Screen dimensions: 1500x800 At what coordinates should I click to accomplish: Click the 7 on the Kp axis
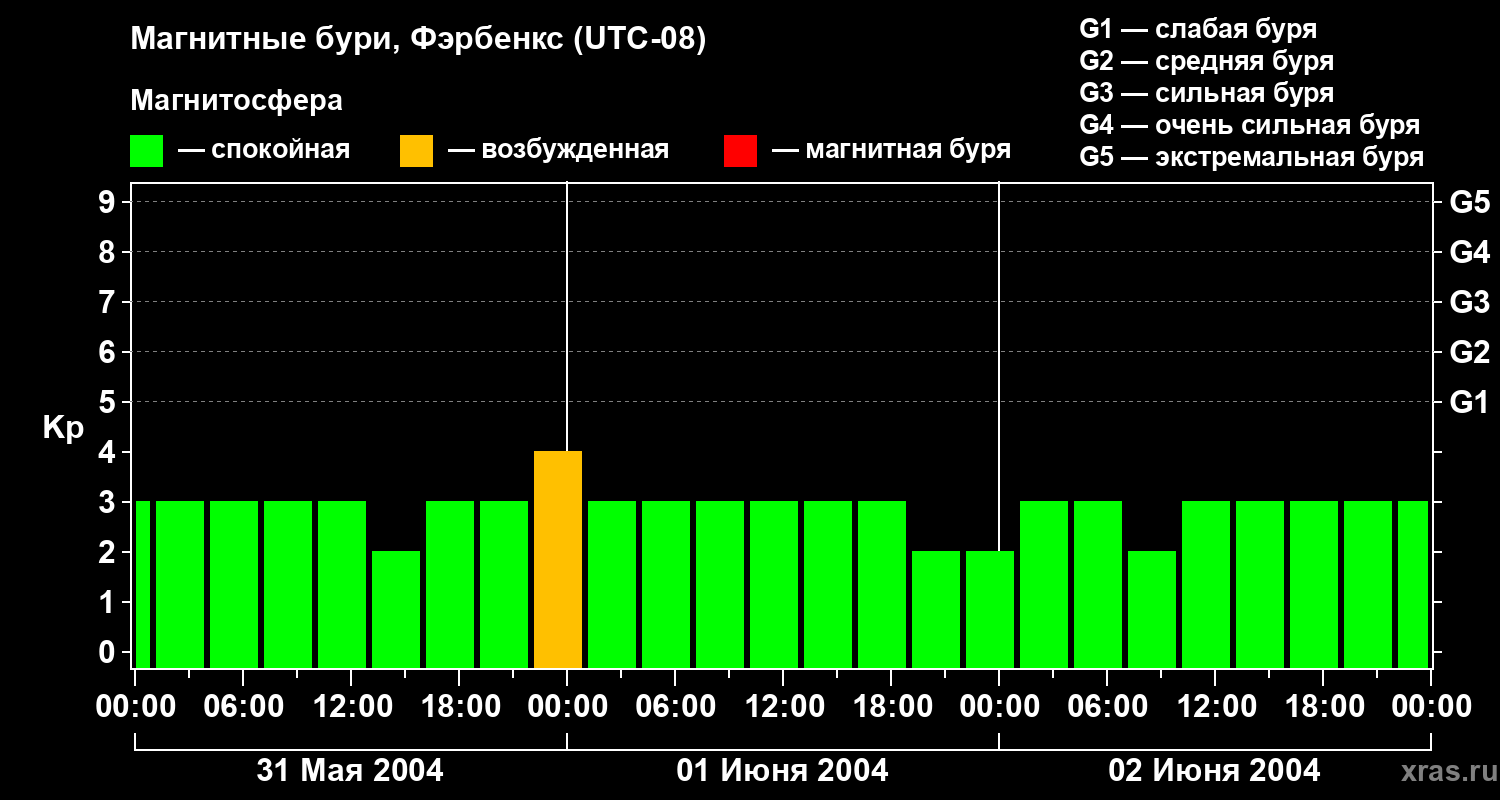tap(109, 302)
